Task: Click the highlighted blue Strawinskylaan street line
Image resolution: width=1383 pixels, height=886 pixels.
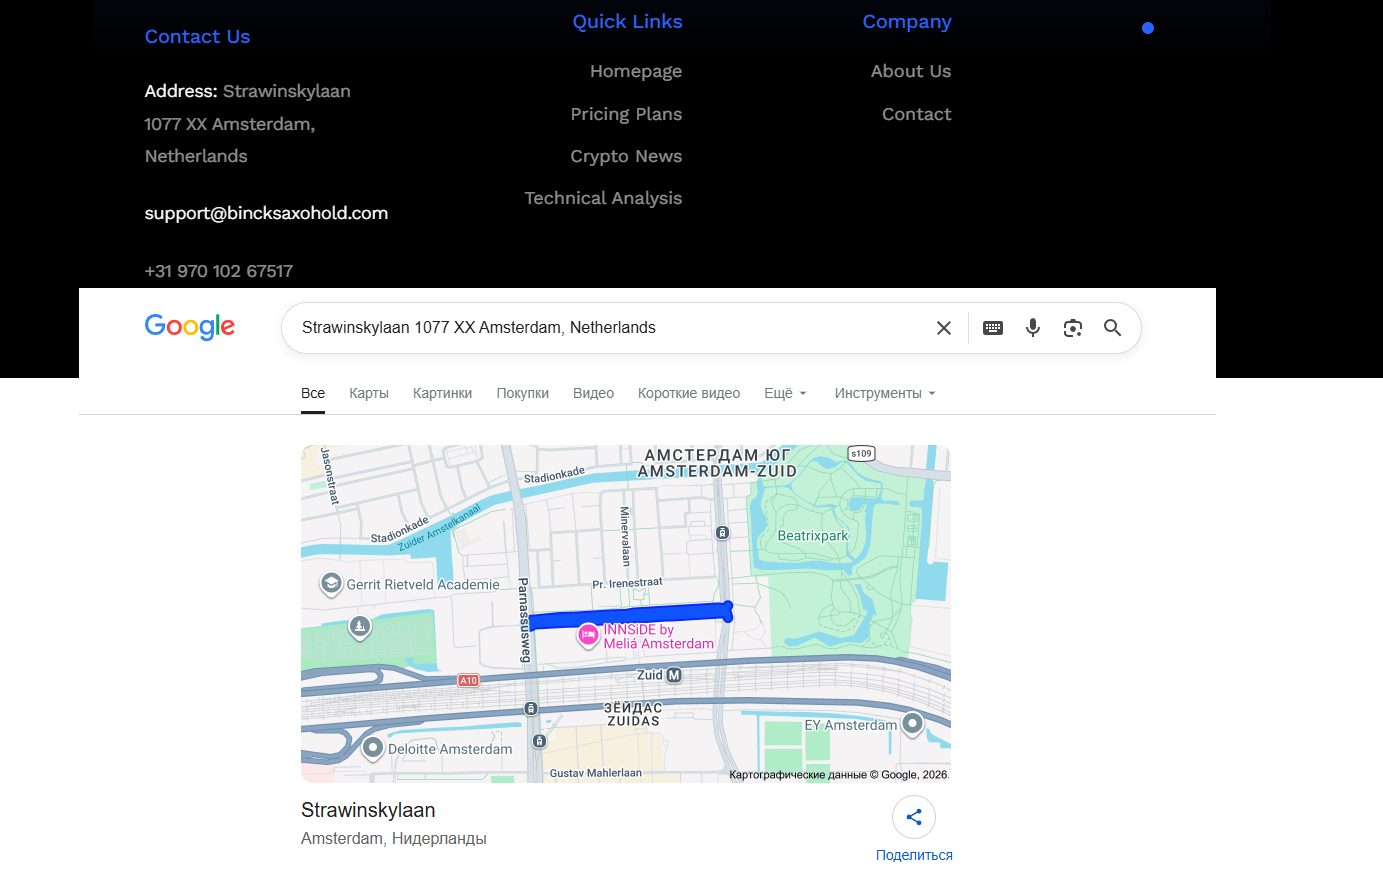Action: tap(630, 615)
